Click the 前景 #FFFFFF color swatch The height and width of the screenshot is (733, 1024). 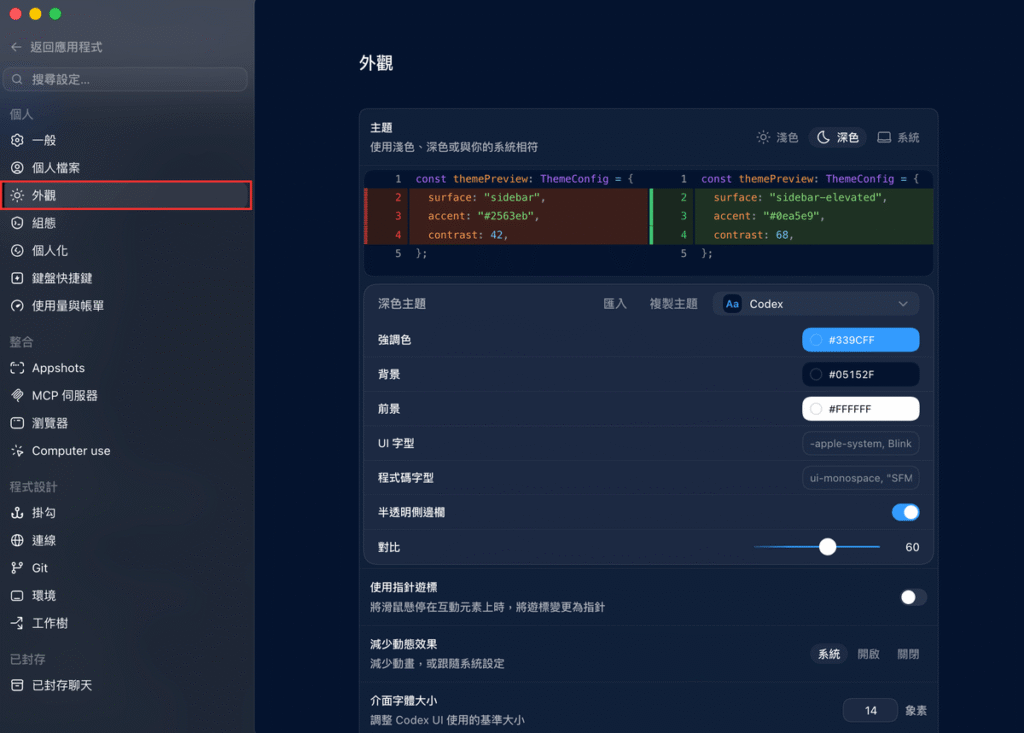860,409
